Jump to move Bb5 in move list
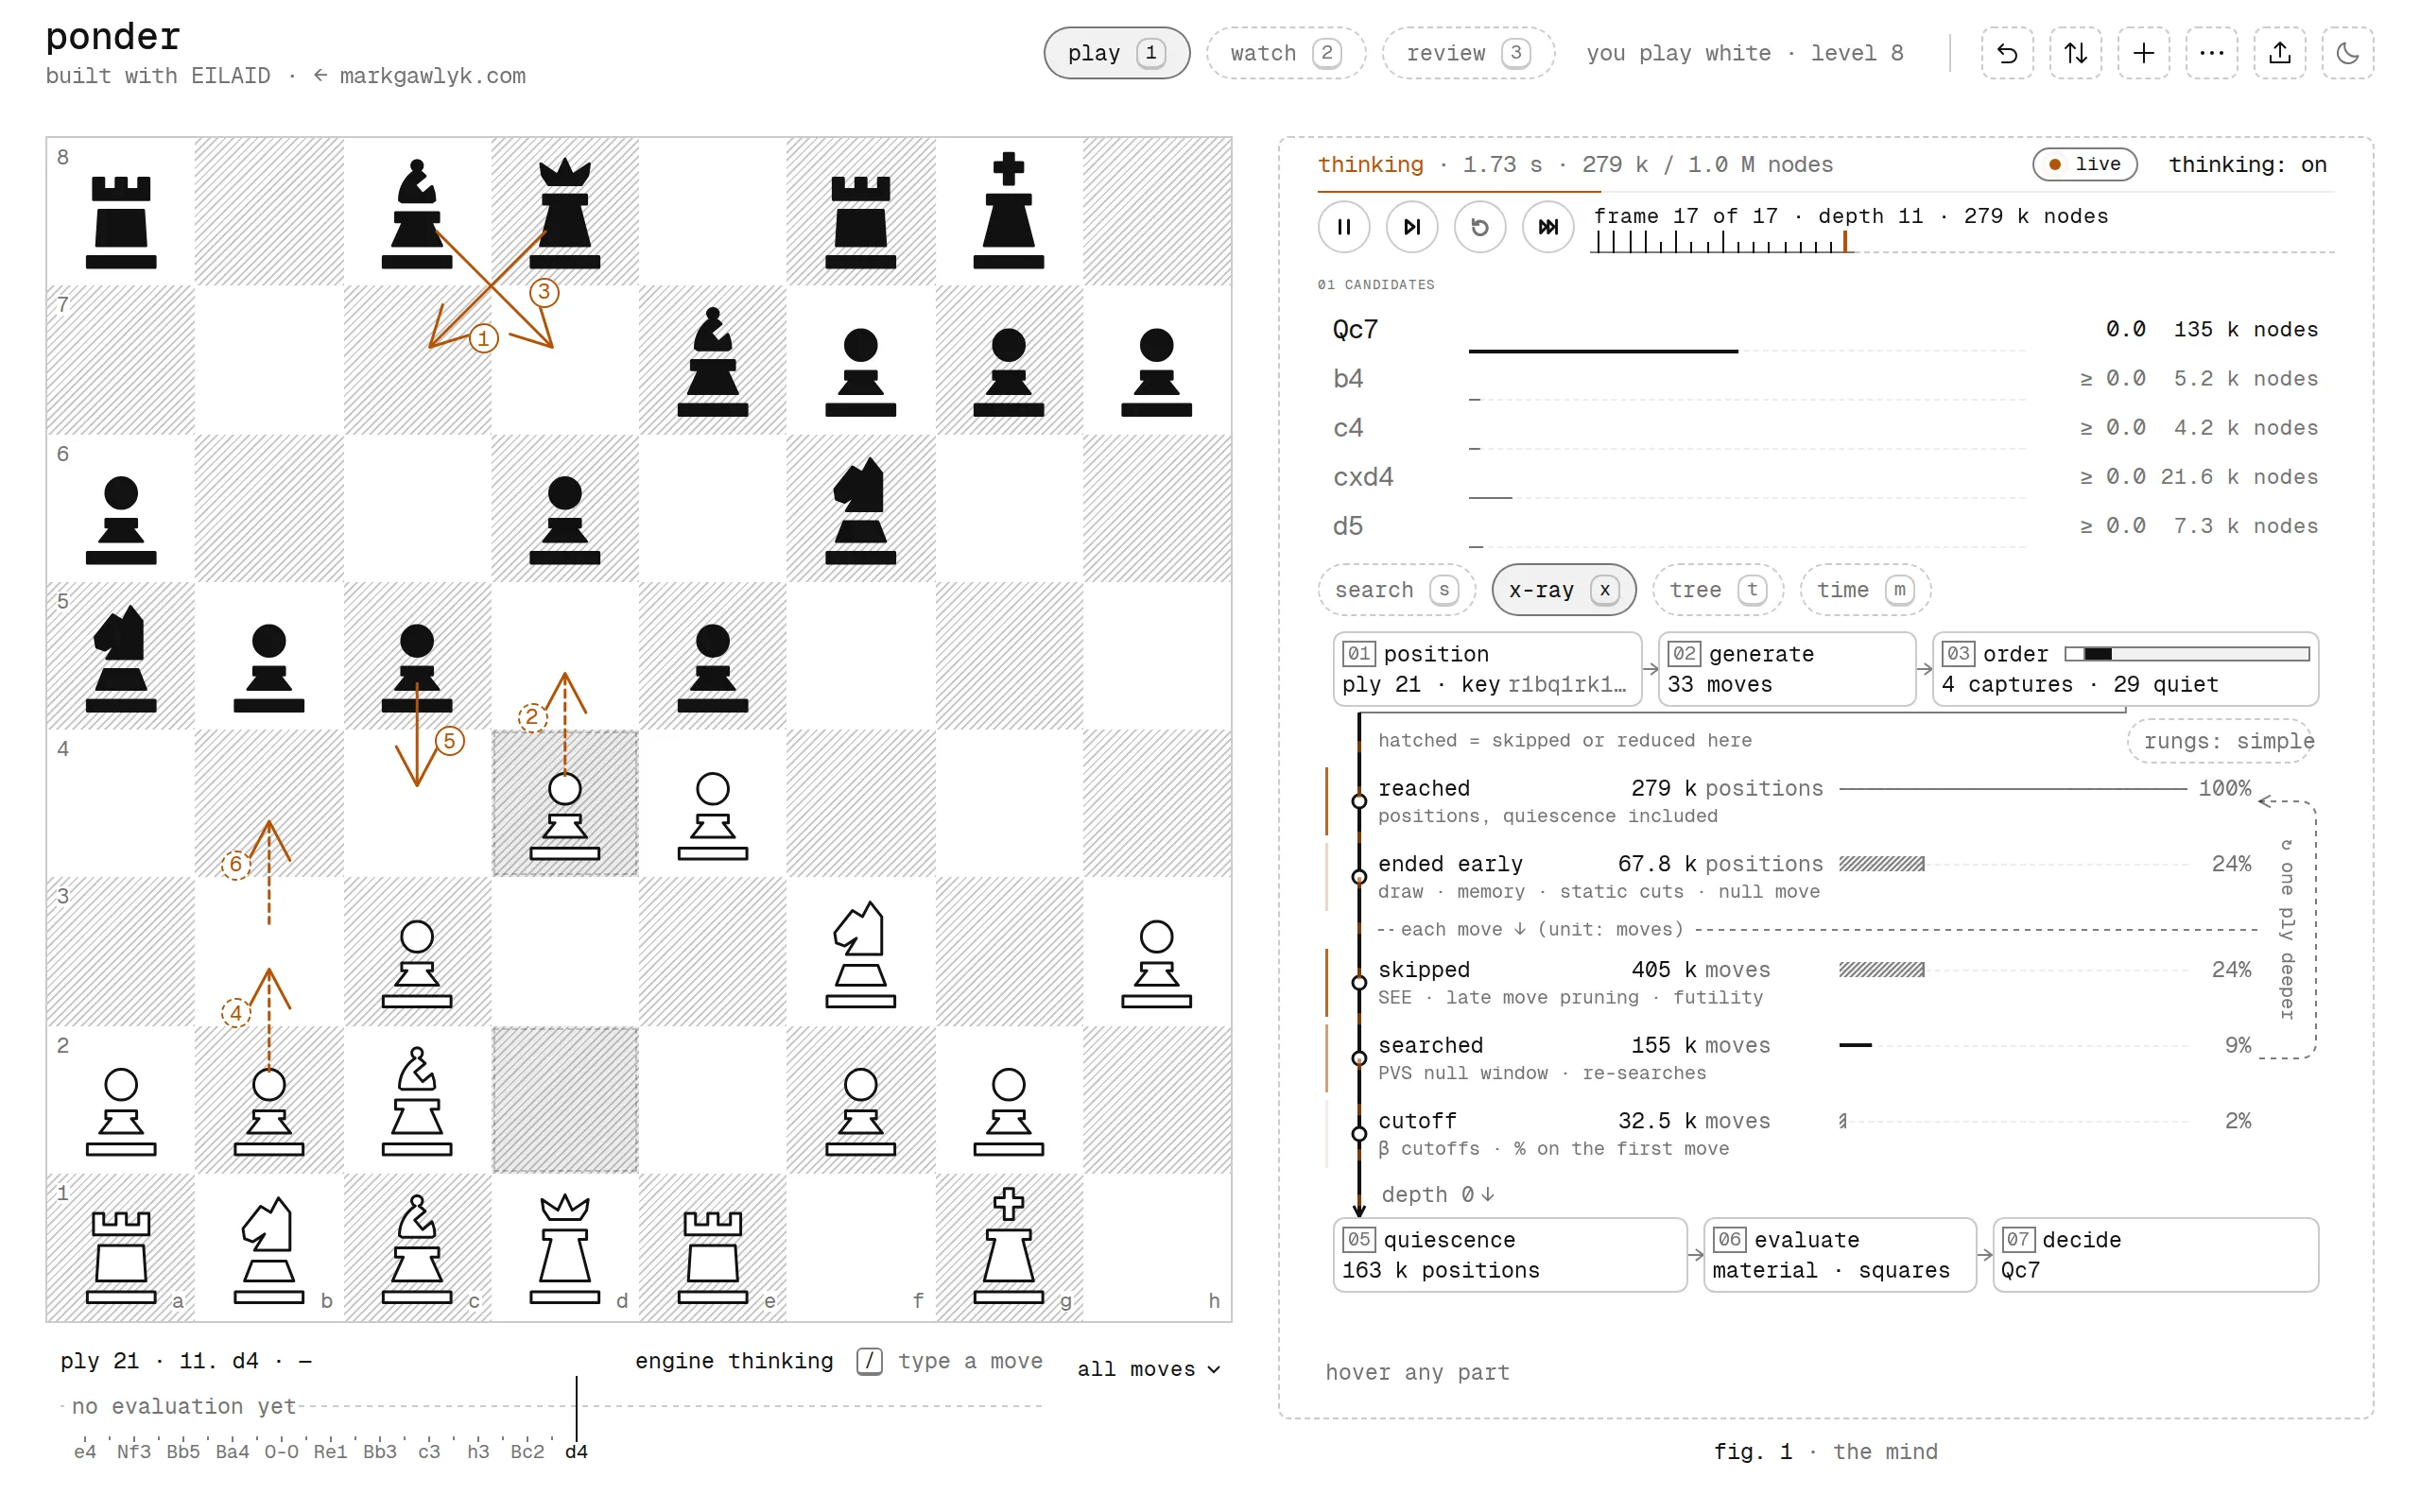 [x=183, y=1452]
